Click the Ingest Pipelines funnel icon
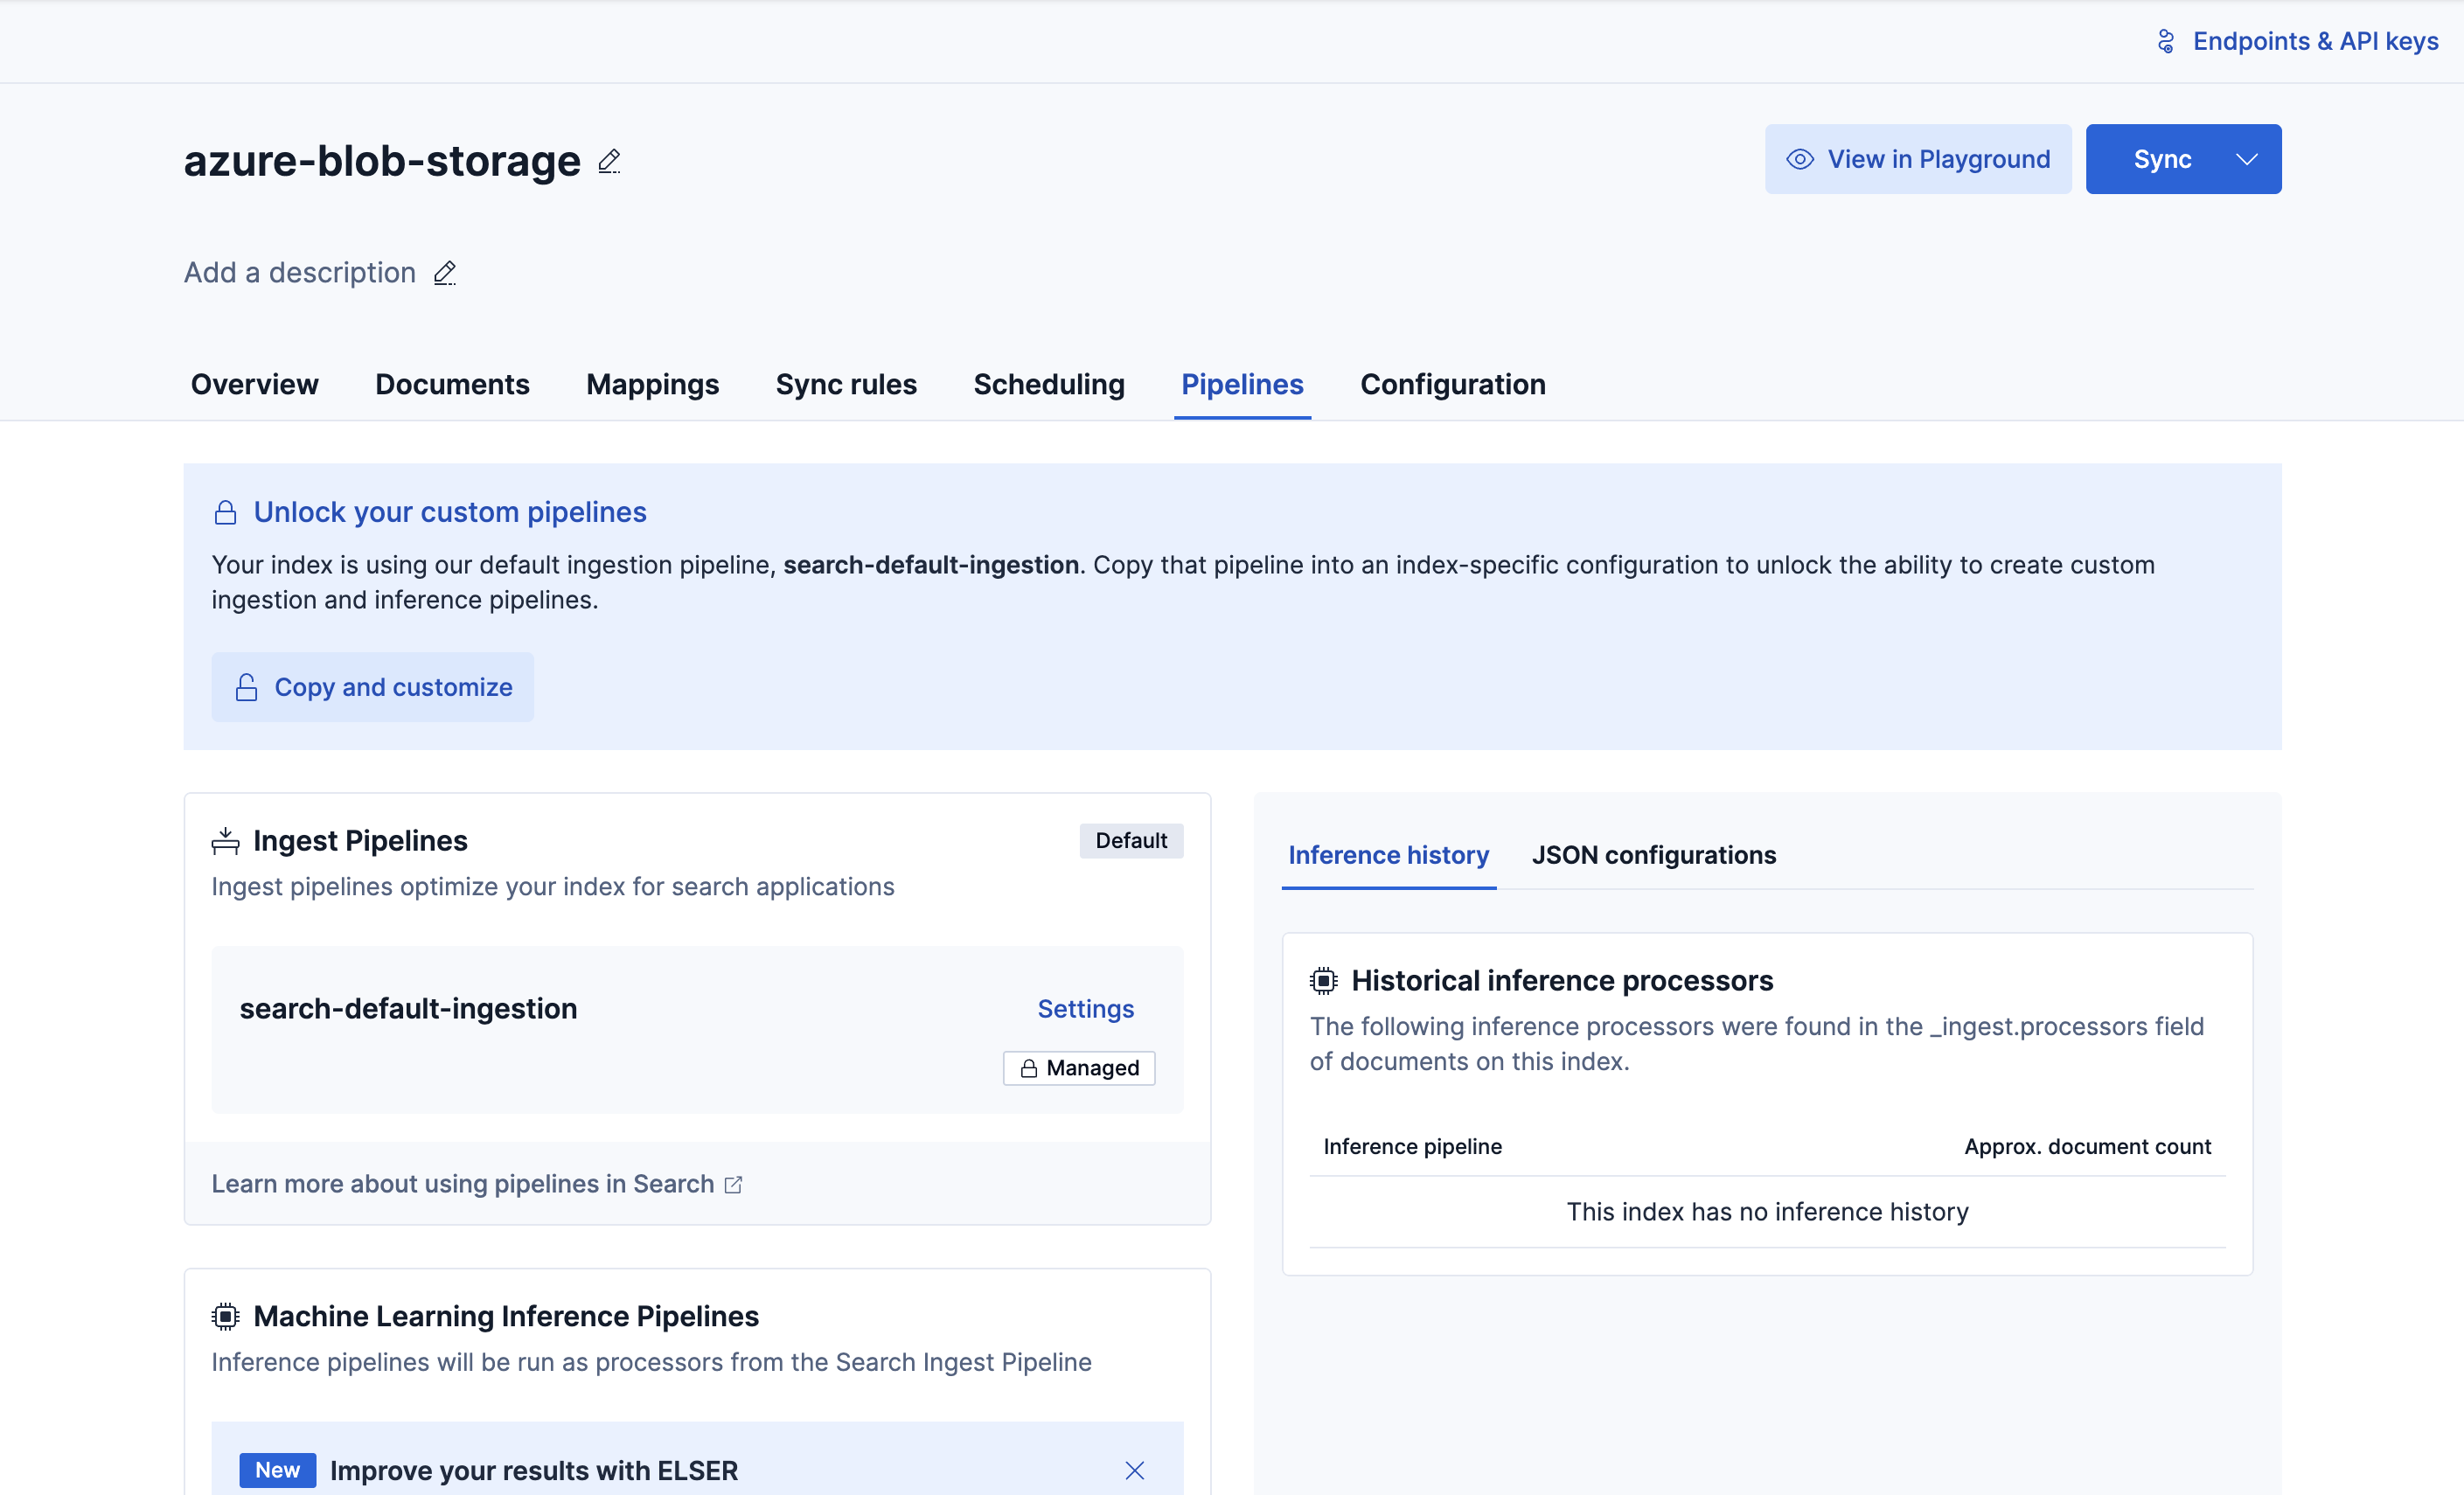The width and height of the screenshot is (2464, 1495). tap(226, 840)
